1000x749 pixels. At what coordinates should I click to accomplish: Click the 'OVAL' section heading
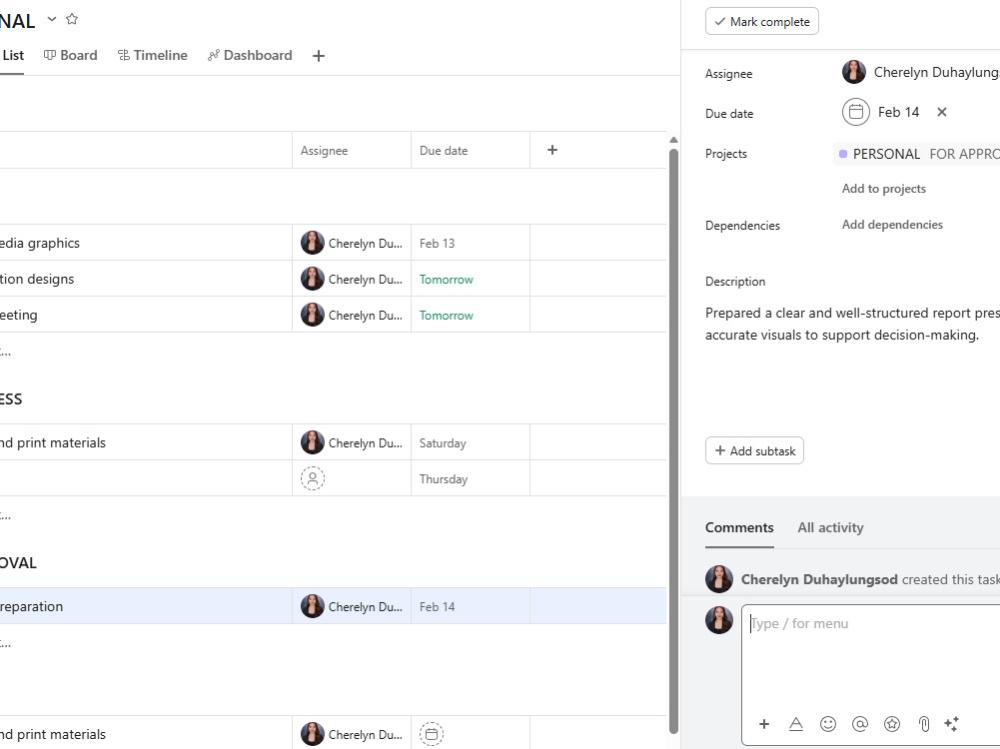pyautogui.click(x=18, y=563)
